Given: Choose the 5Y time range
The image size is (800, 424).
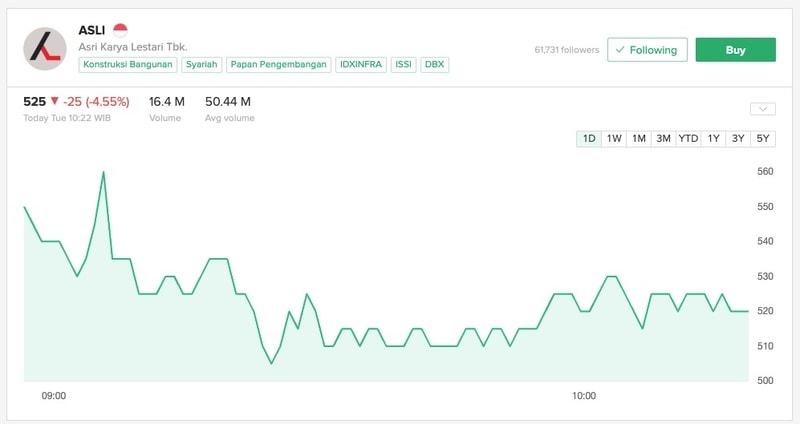Looking at the screenshot, I should coord(763,139).
